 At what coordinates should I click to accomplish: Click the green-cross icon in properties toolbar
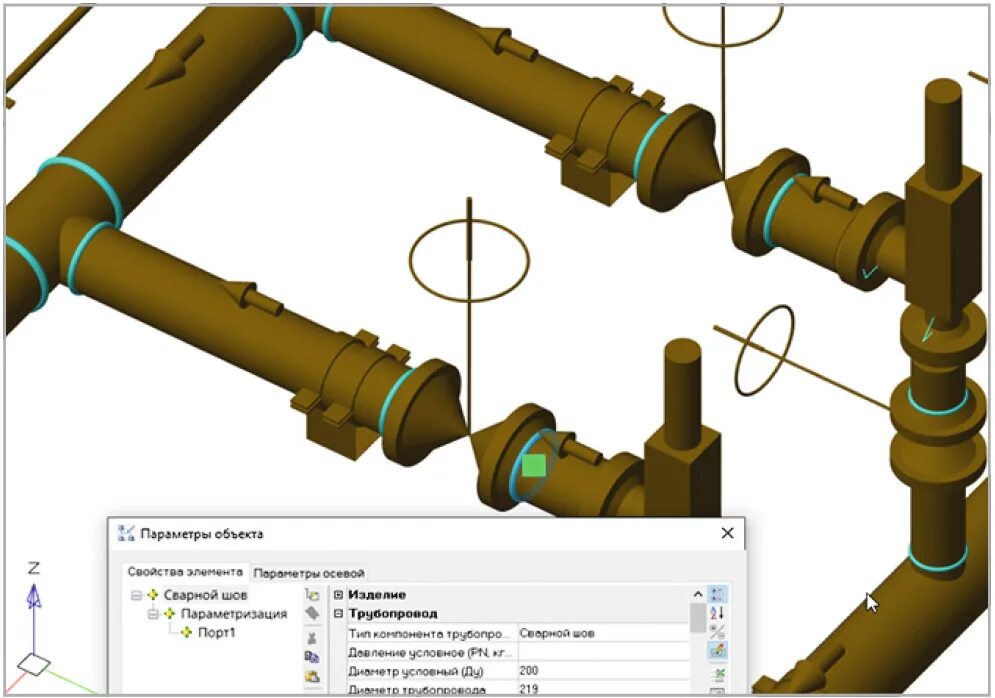[718, 673]
